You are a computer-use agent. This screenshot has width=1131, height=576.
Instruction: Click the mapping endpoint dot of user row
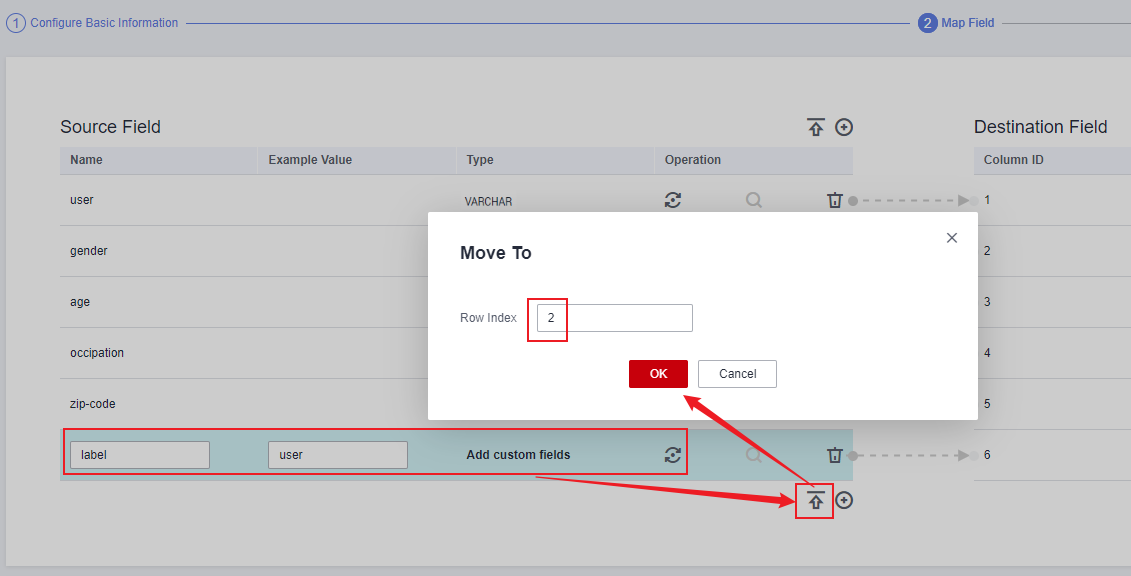point(853,201)
